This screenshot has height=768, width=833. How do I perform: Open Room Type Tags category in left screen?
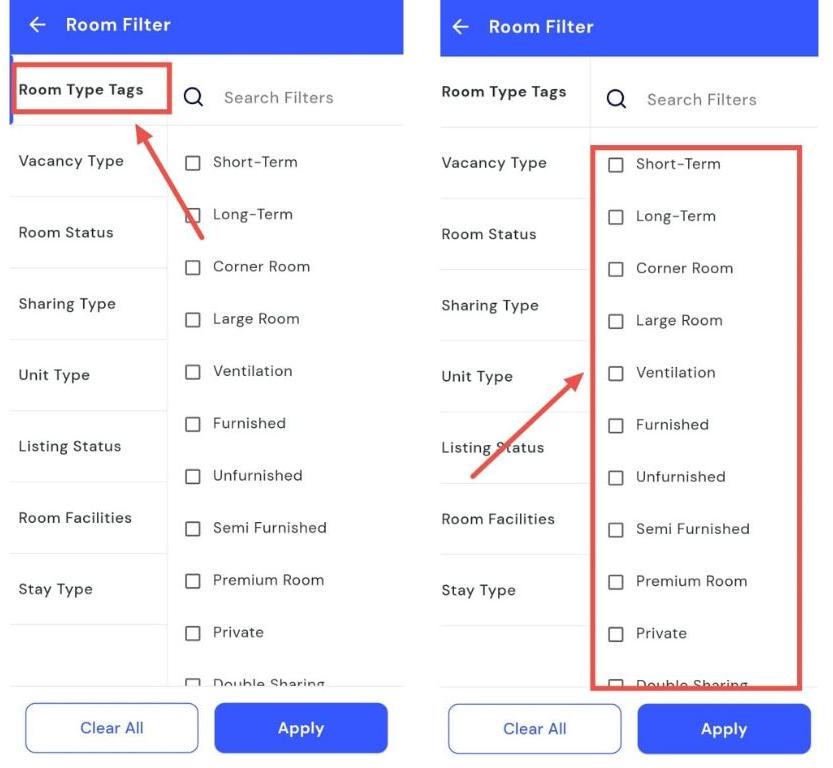(x=81, y=90)
